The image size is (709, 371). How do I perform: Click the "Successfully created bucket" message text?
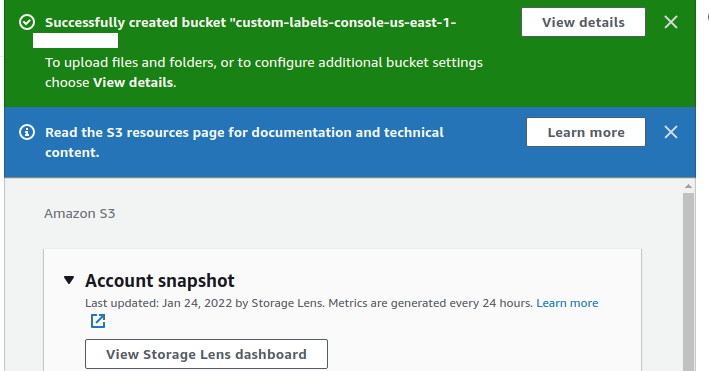251,22
